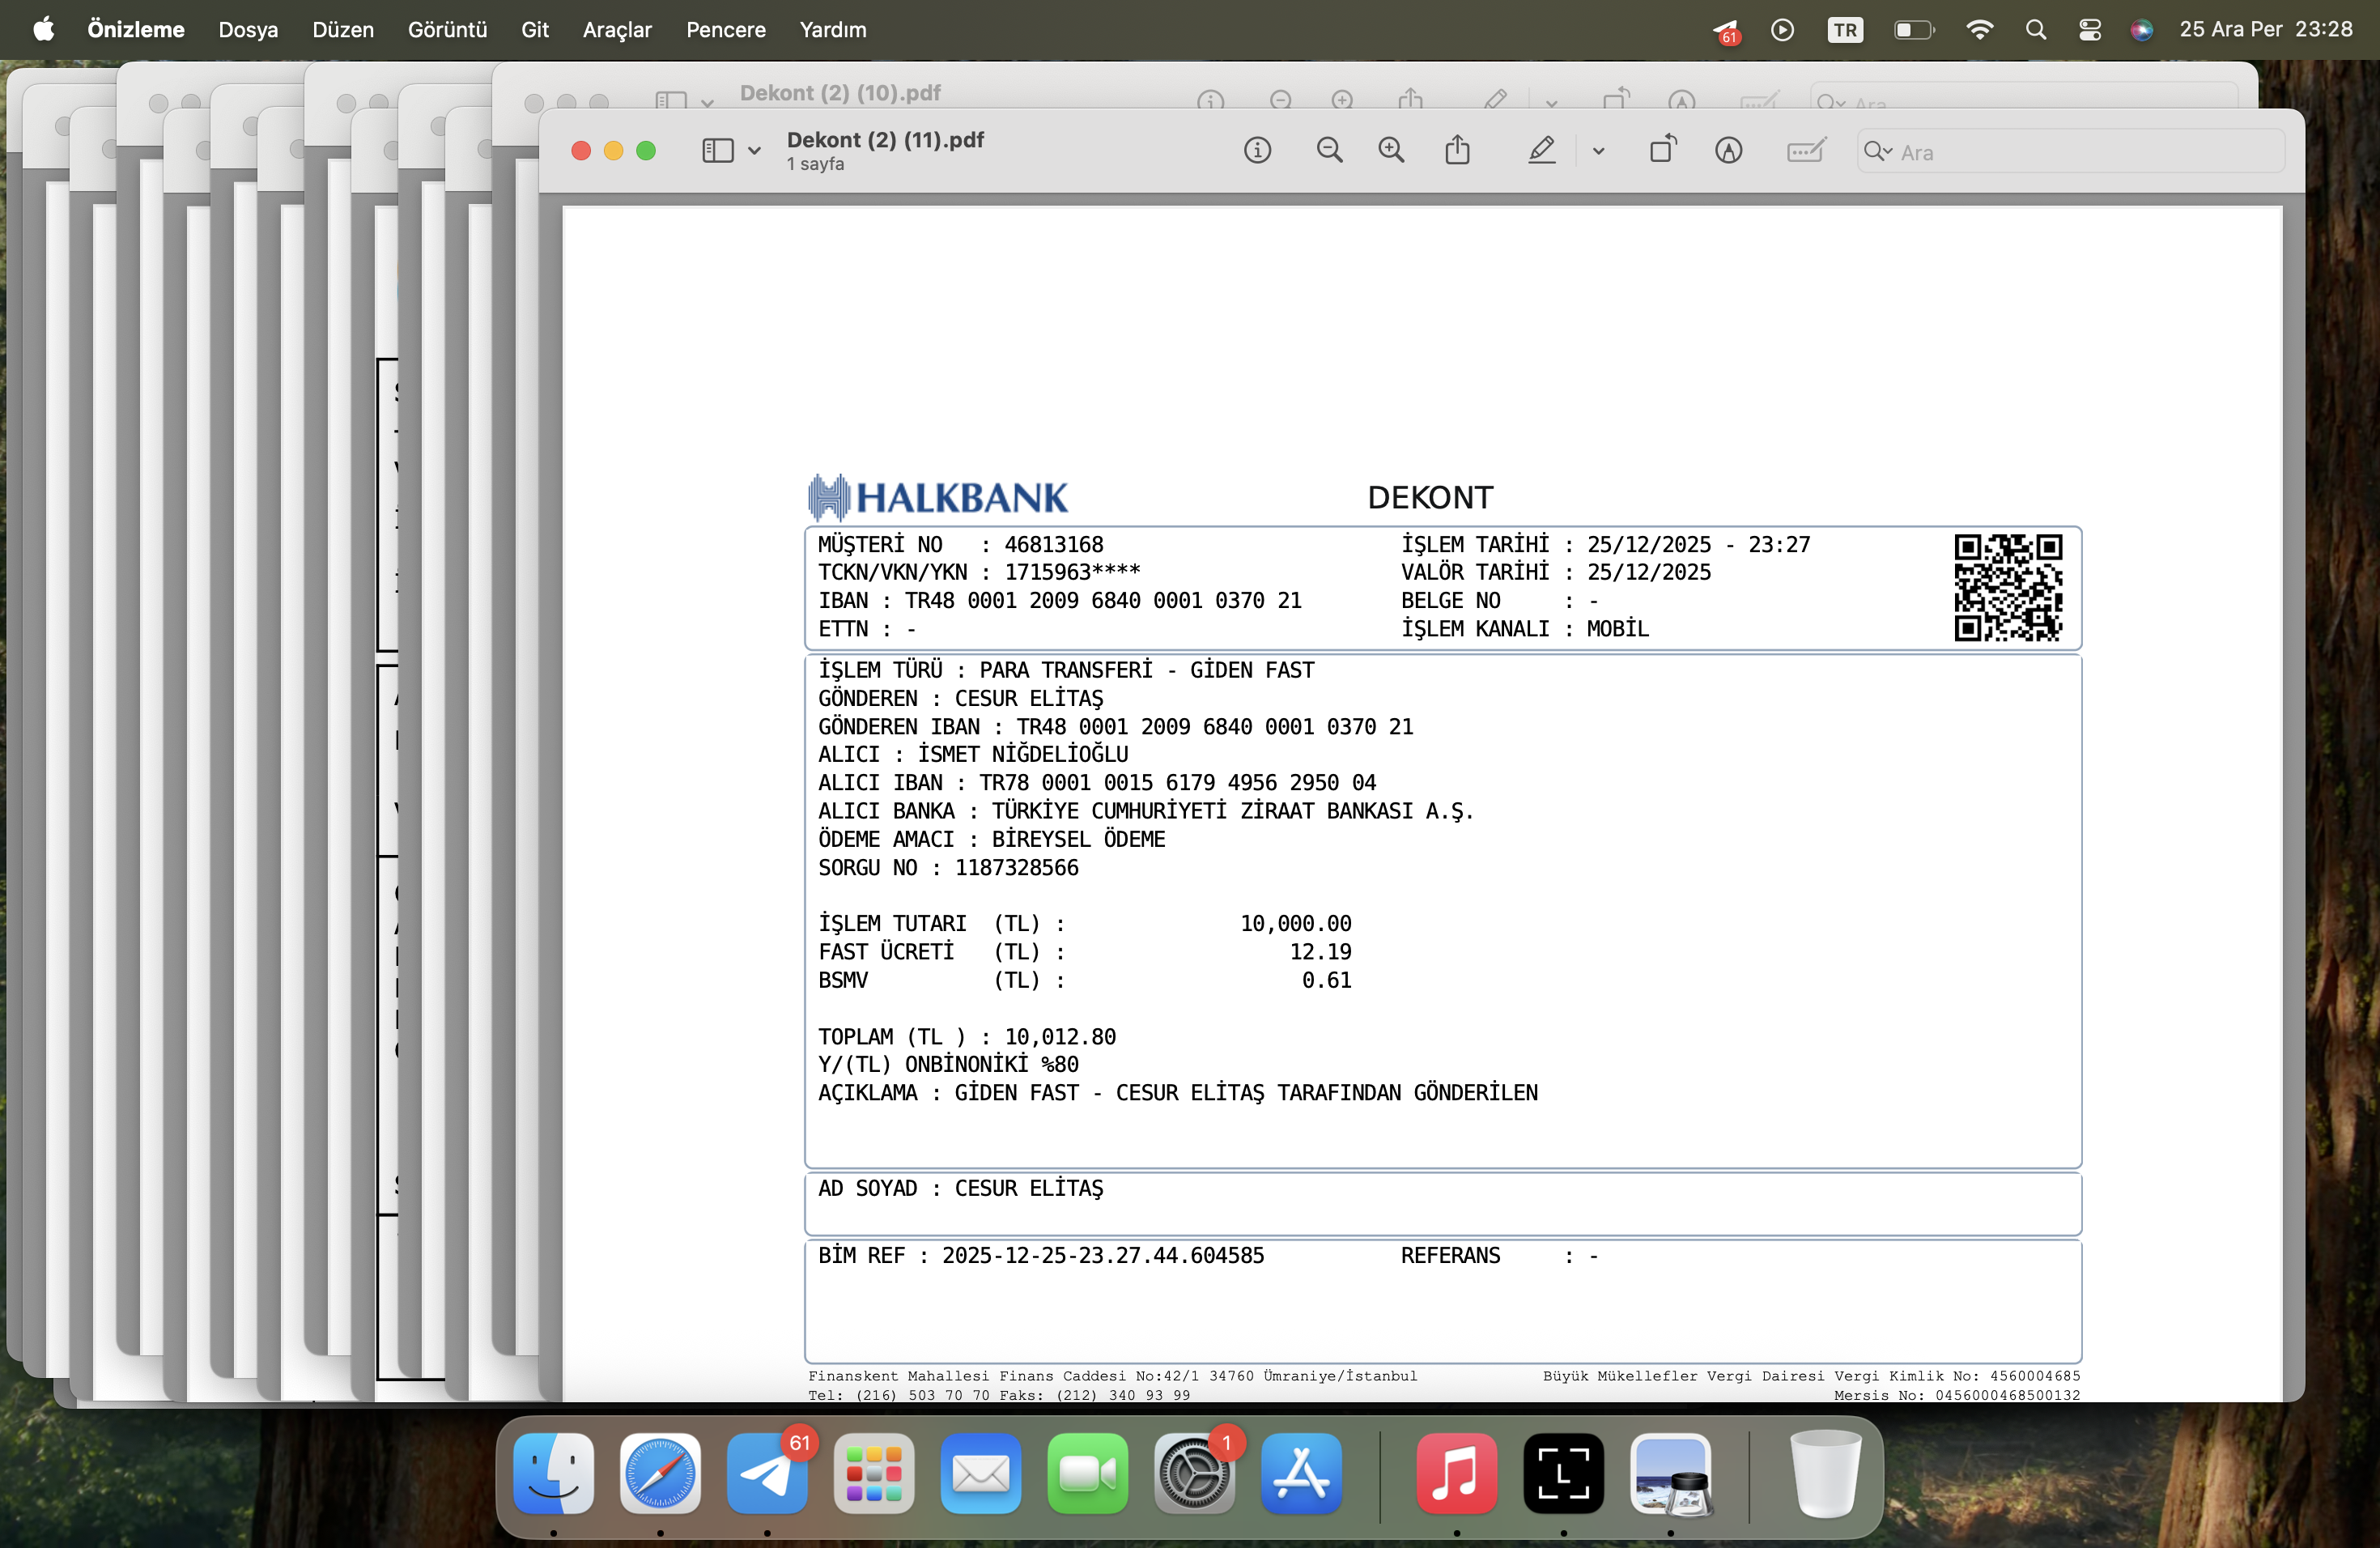Viewport: 2380px width, 1548px height.
Task: Open Mail from the Dock
Action: [x=981, y=1473]
